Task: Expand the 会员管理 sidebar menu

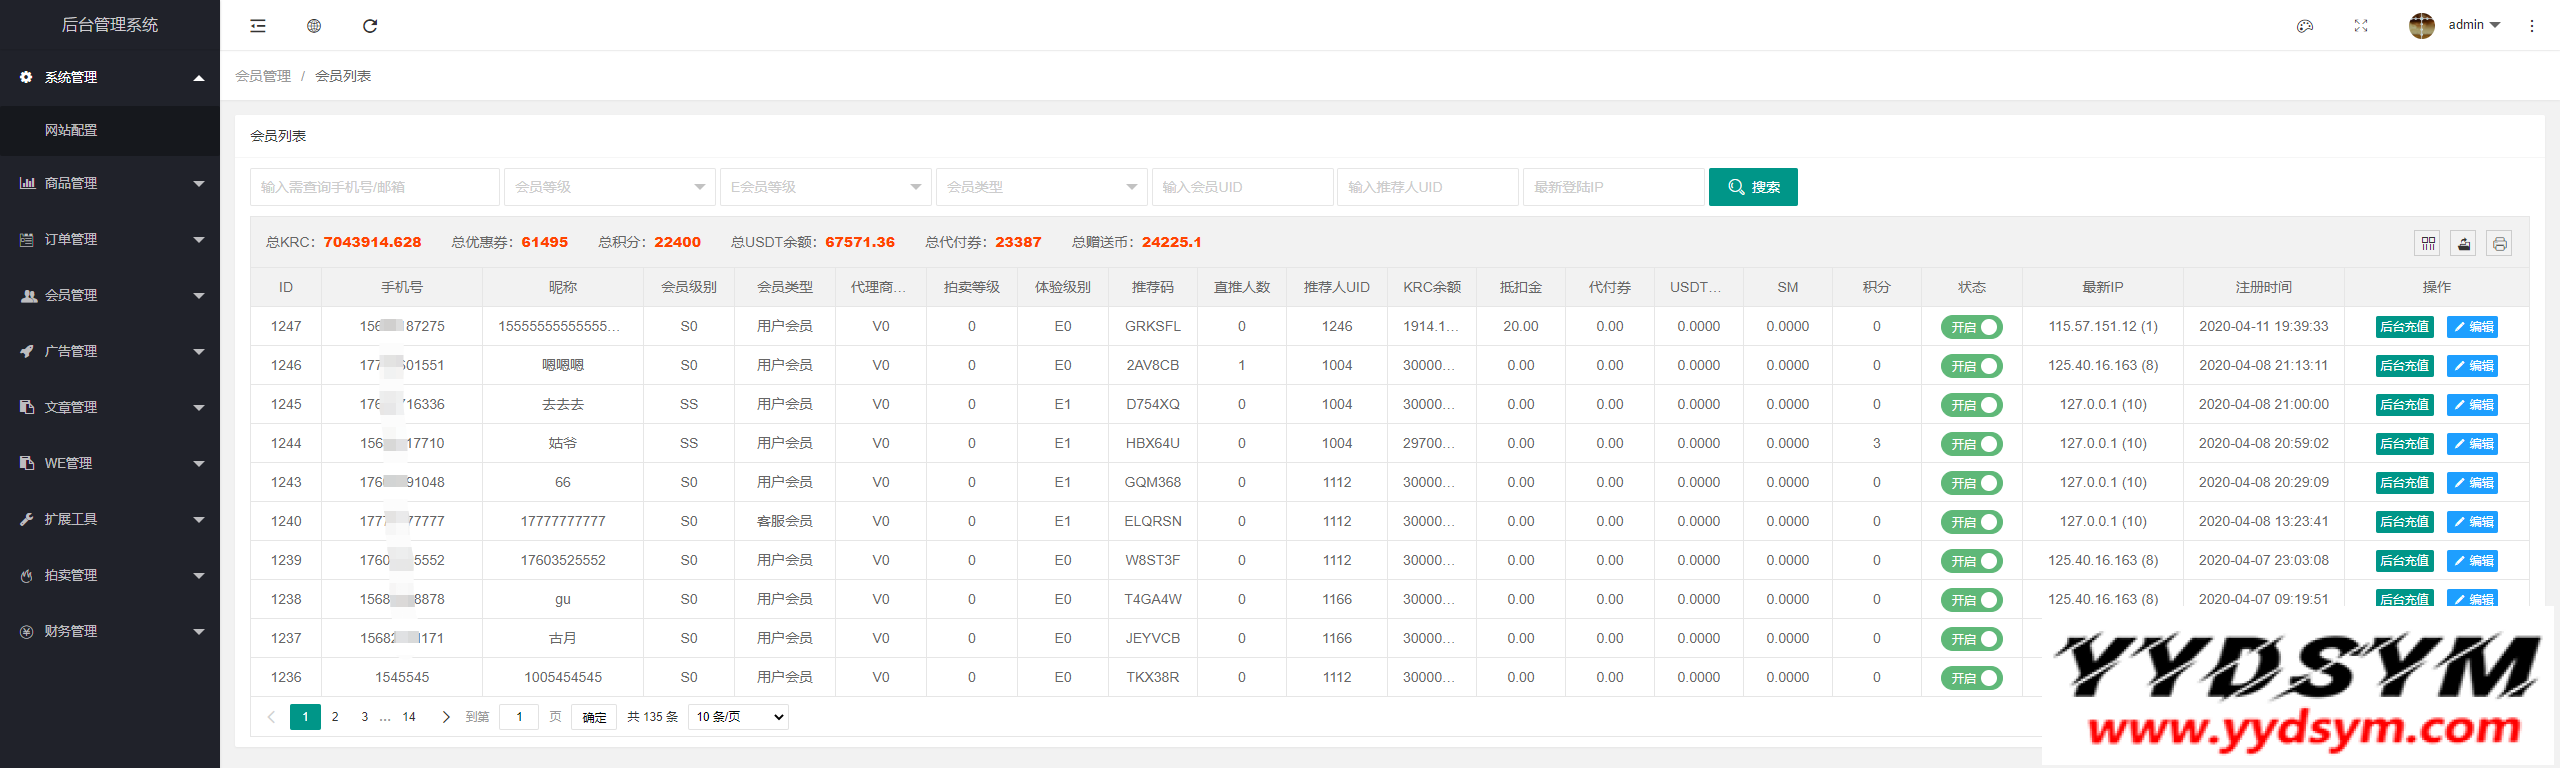Action: tap(110, 295)
